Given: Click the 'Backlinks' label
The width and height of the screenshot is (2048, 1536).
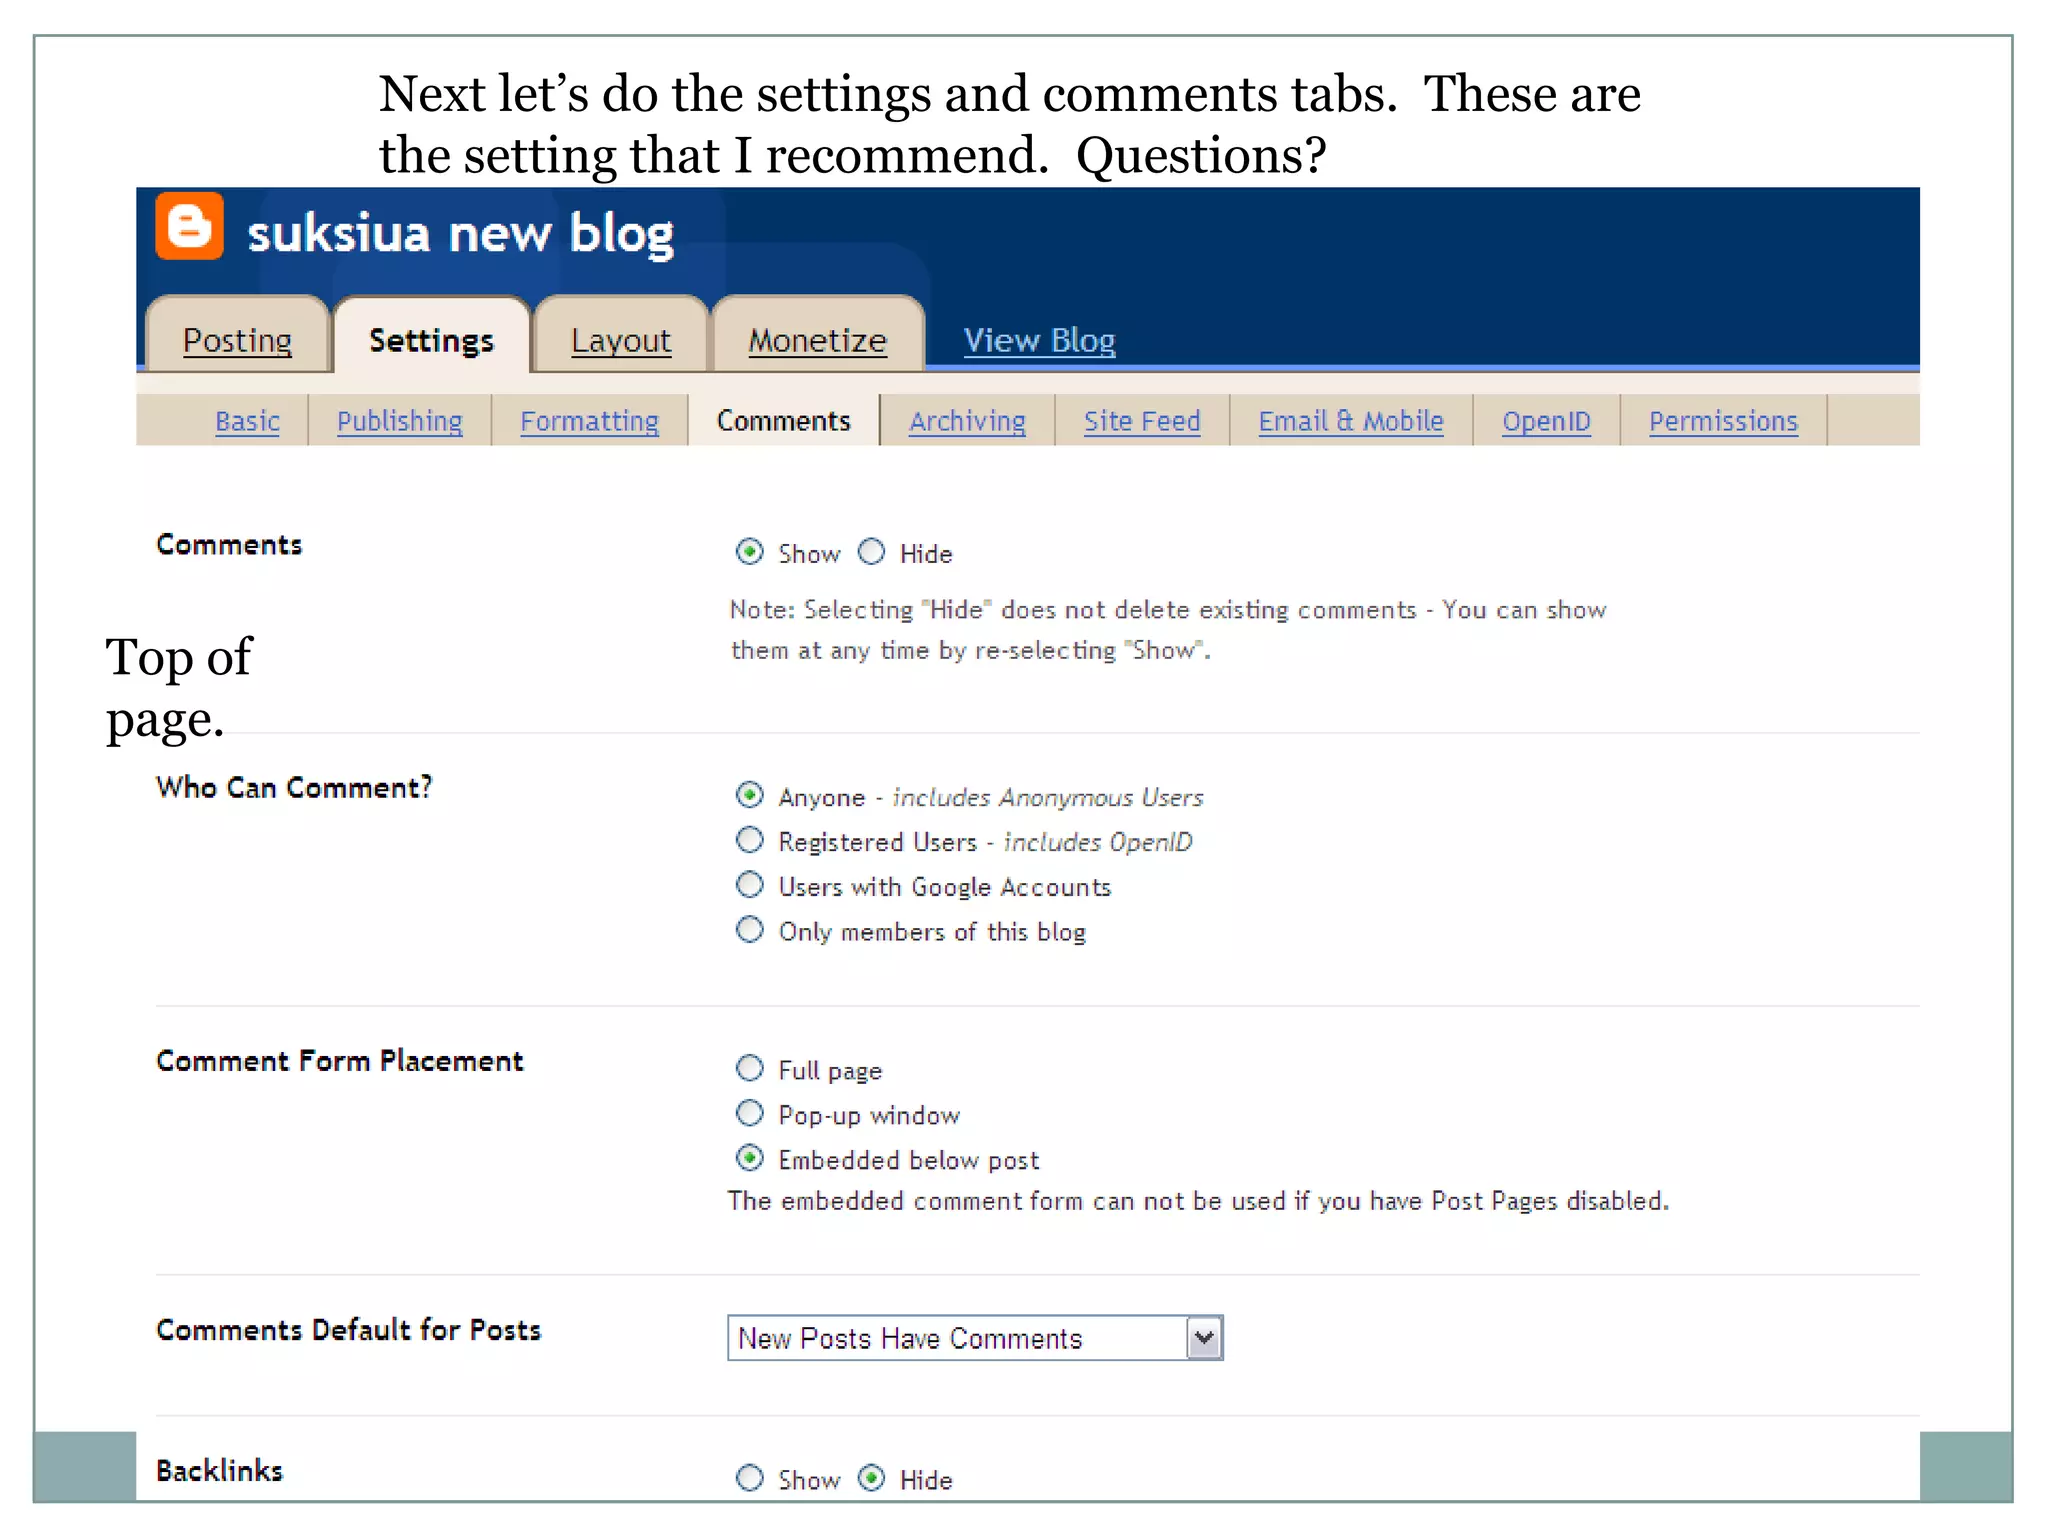Looking at the screenshot, I should 220,1471.
